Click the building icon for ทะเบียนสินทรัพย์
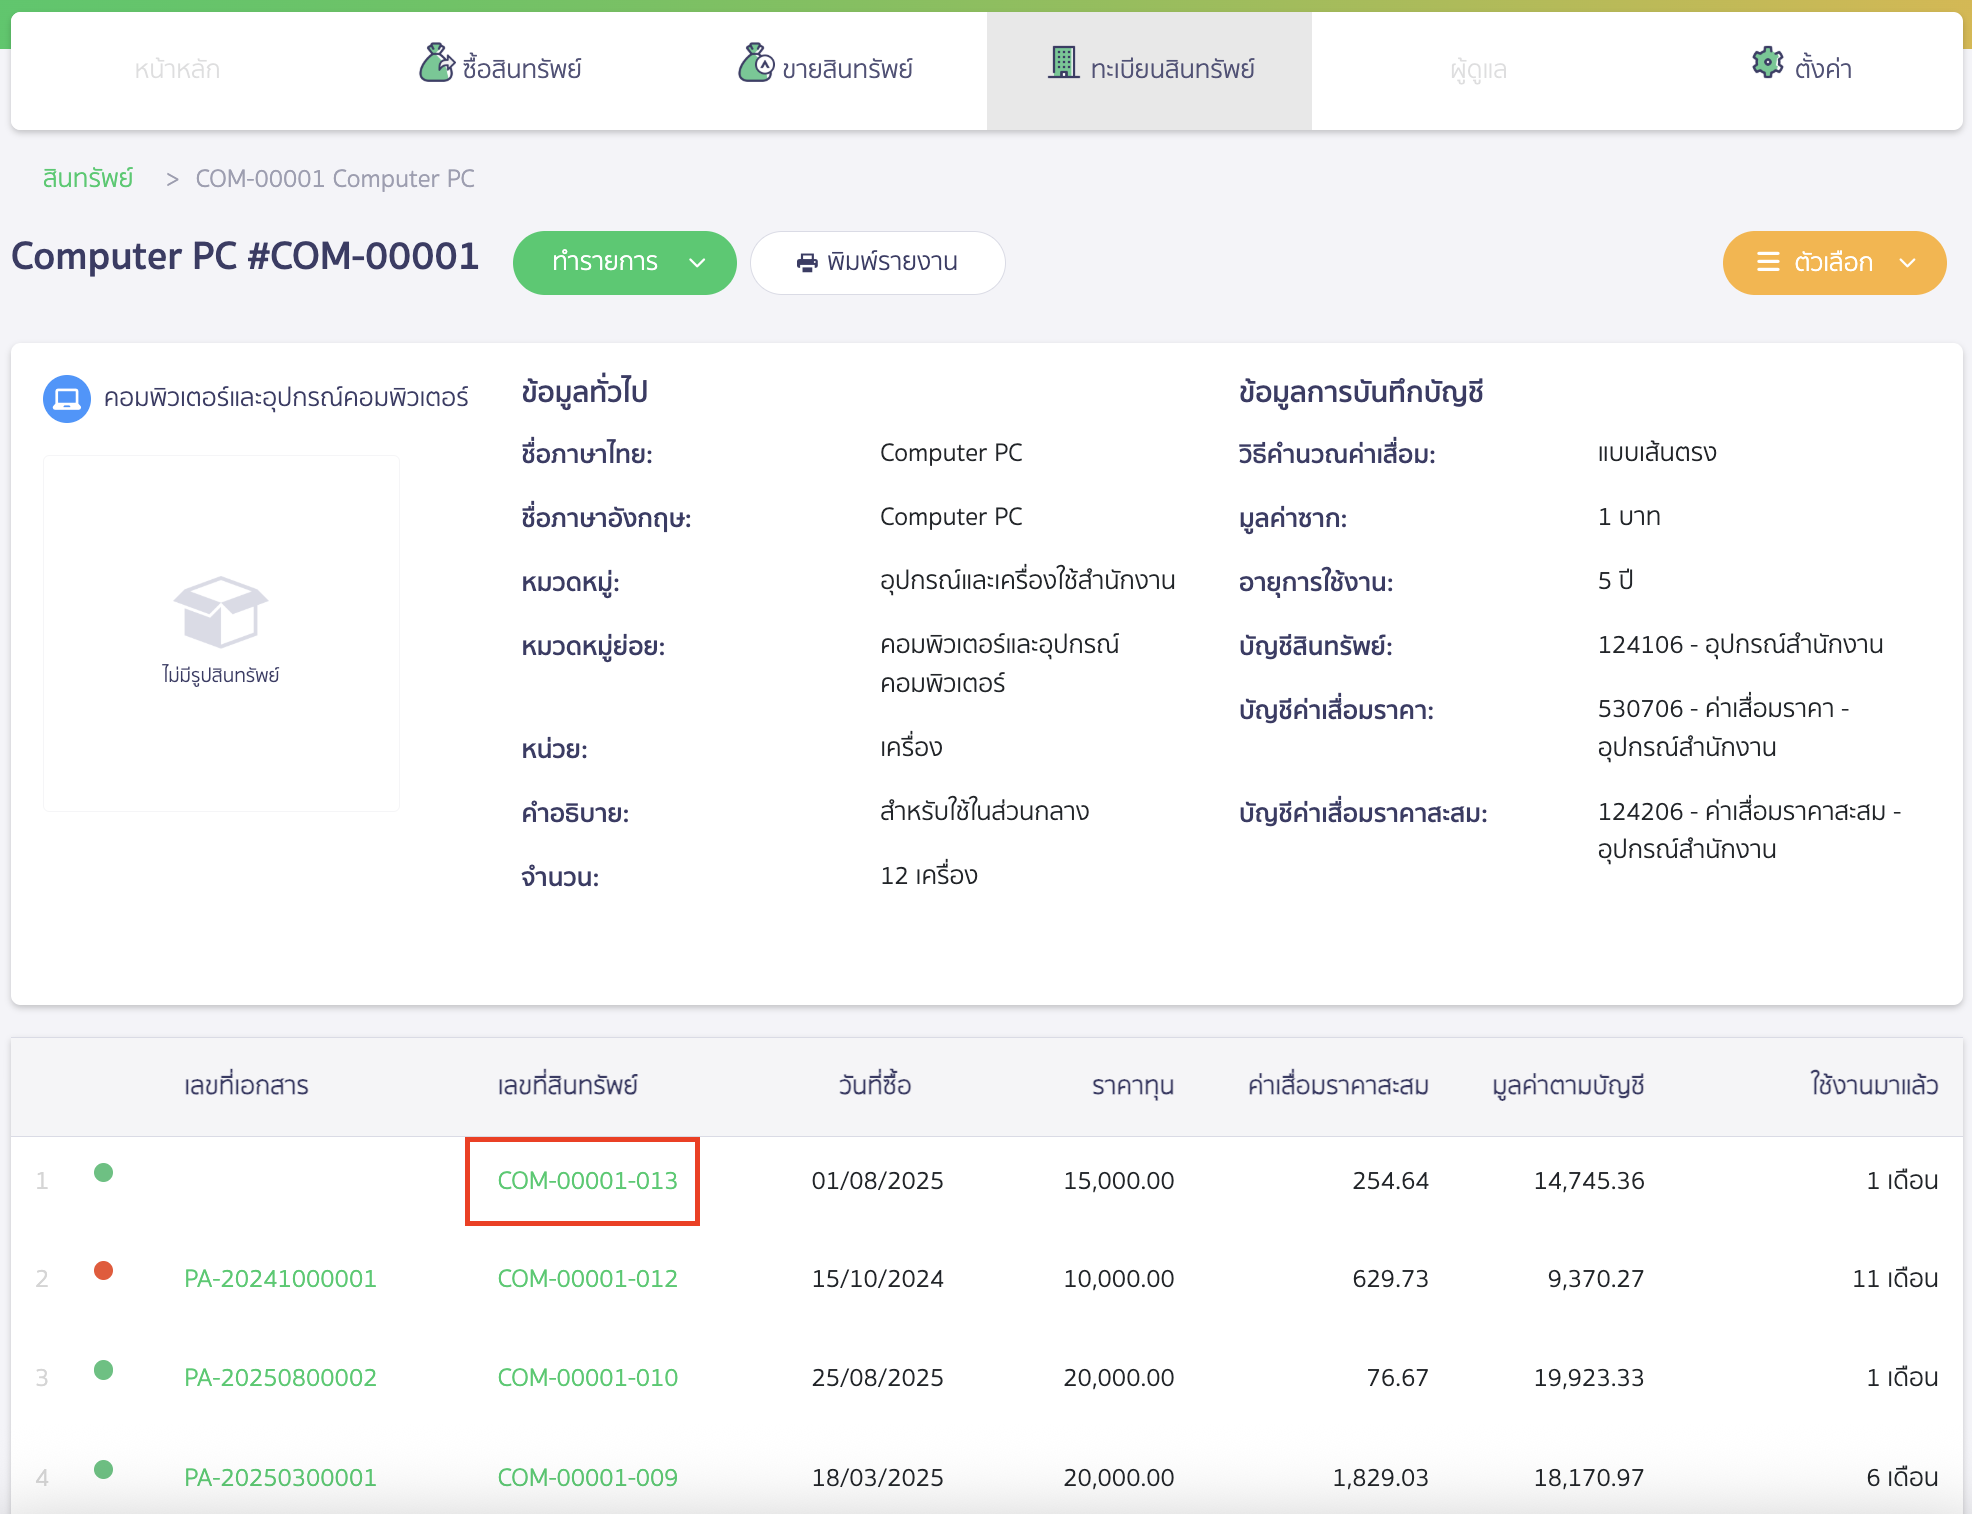Screen dimensions: 1972x1514 pos(1064,63)
